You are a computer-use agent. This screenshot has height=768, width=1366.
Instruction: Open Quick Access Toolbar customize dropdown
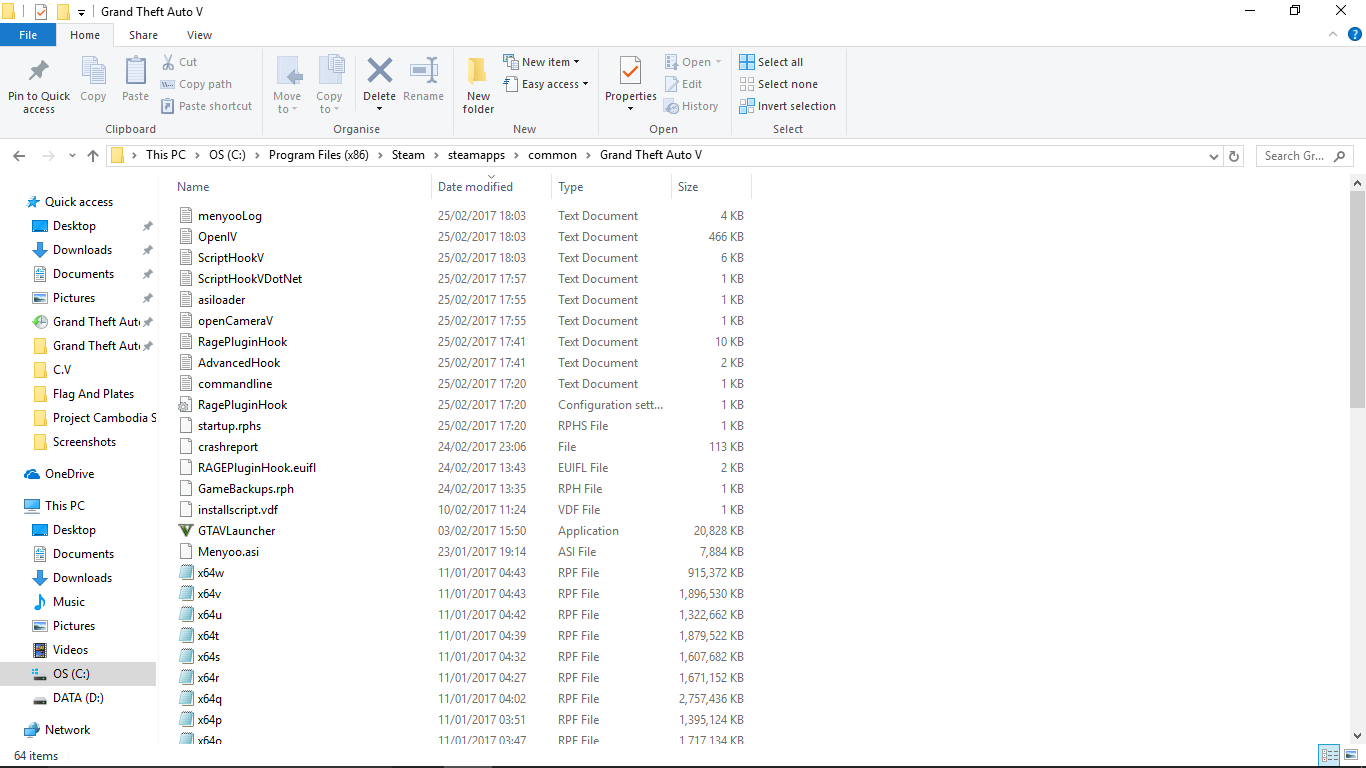[x=81, y=12]
